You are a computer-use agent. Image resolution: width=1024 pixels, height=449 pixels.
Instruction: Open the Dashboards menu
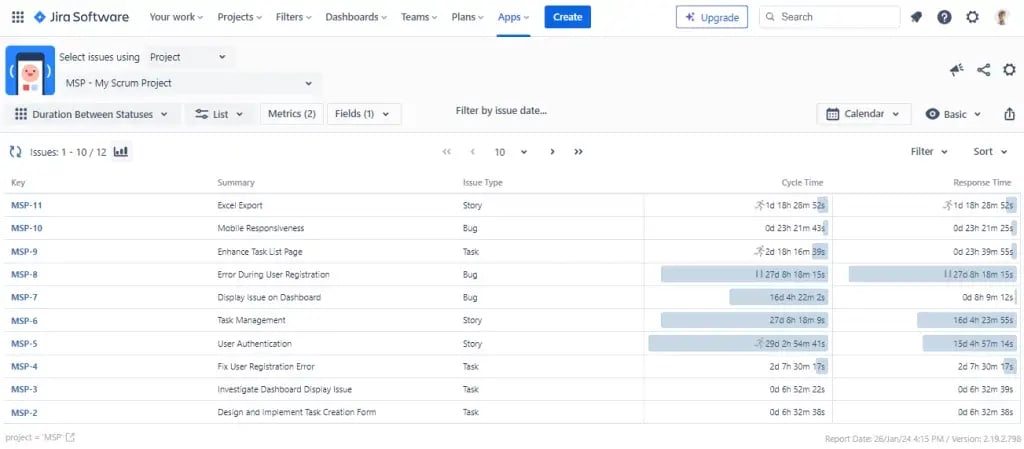(357, 17)
